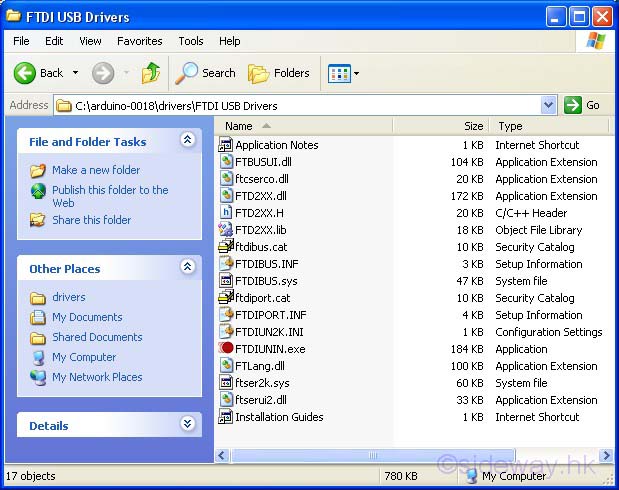Select the ftserui2.dll file icon

tap(226, 400)
